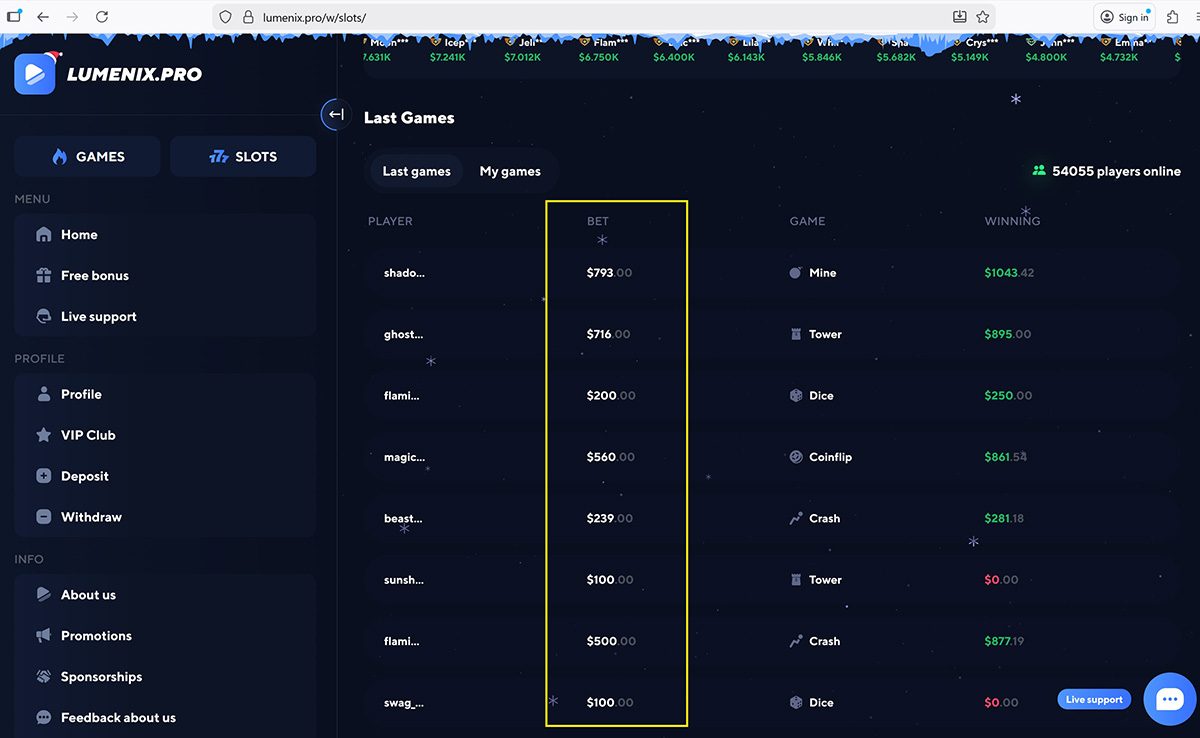Click the Free bonus gift icon
The width and height of the screenshot is (1200, 738).
pyautogui.click(x=43, y=276)
